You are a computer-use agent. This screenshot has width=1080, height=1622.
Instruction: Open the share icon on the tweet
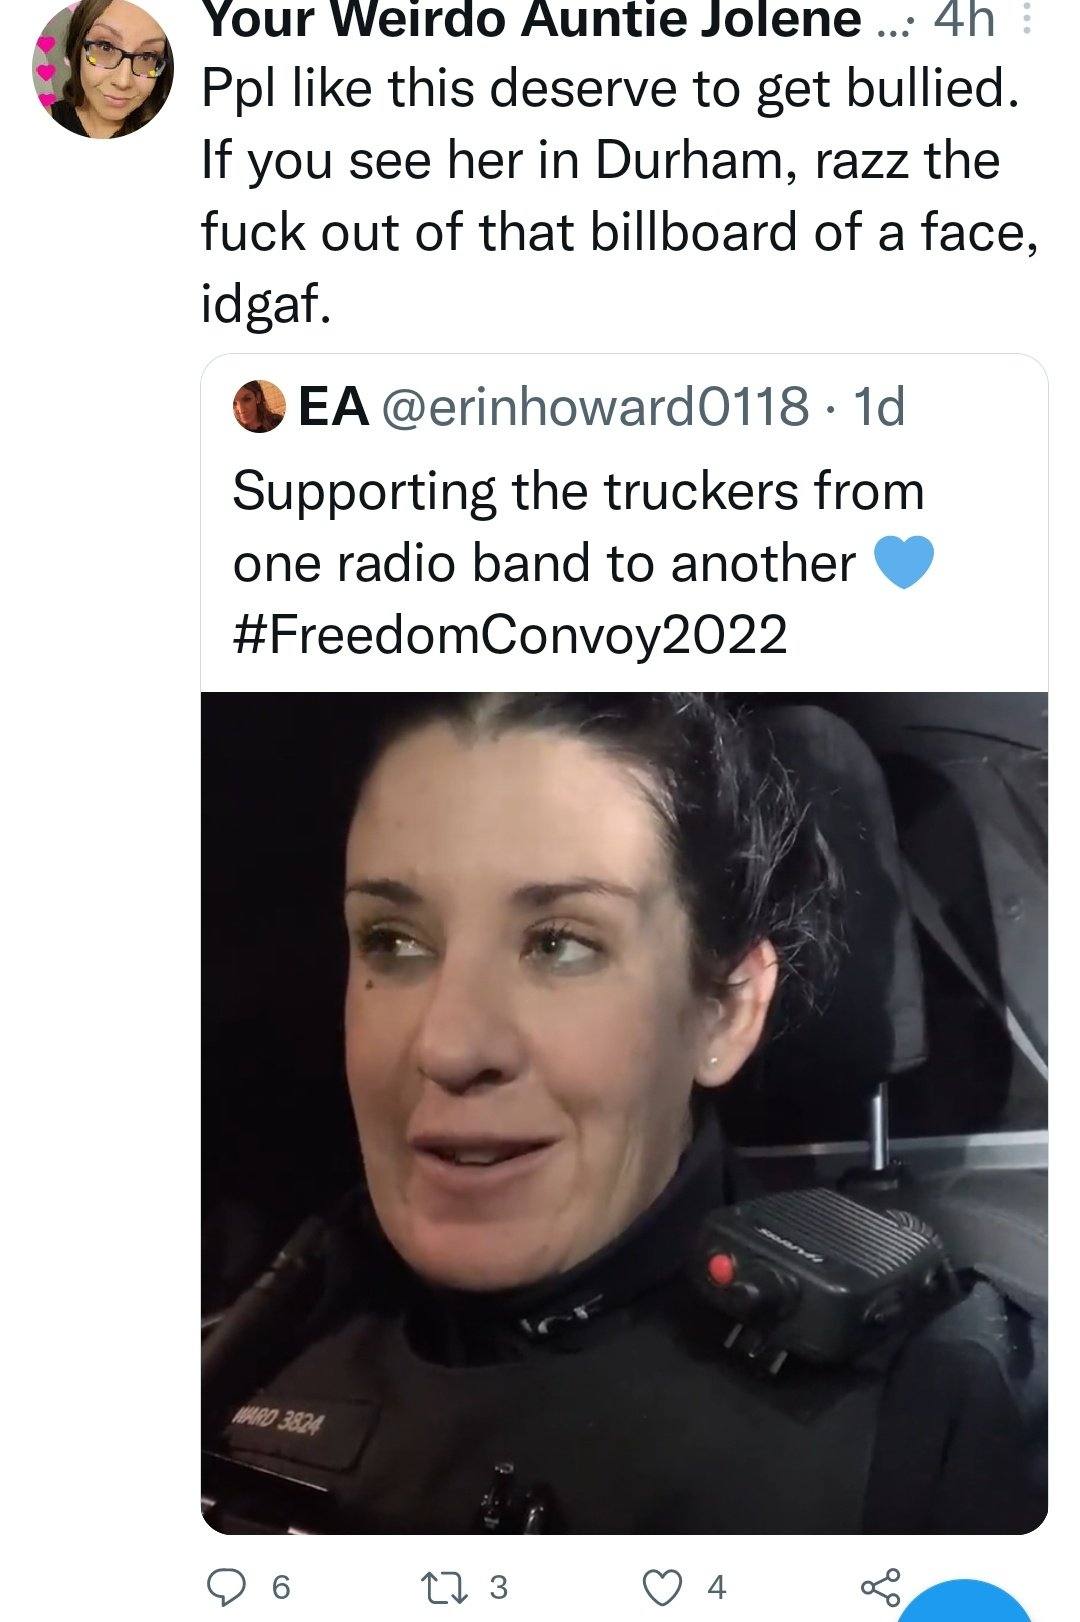point(881,1586)
